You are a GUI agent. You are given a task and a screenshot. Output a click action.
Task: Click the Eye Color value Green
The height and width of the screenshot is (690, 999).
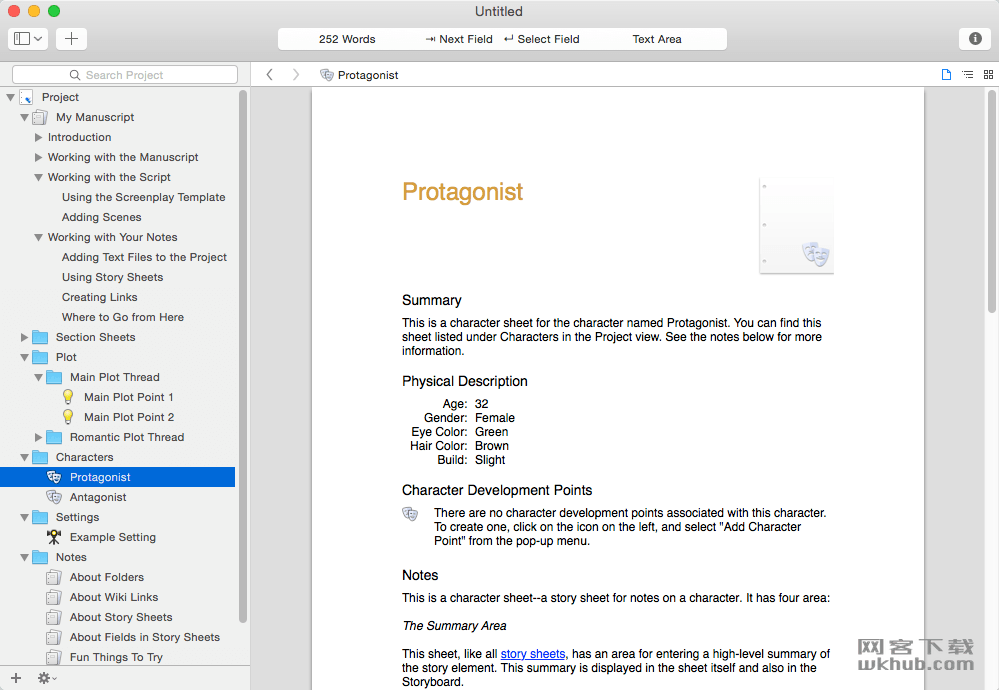(x=491, y=432)
